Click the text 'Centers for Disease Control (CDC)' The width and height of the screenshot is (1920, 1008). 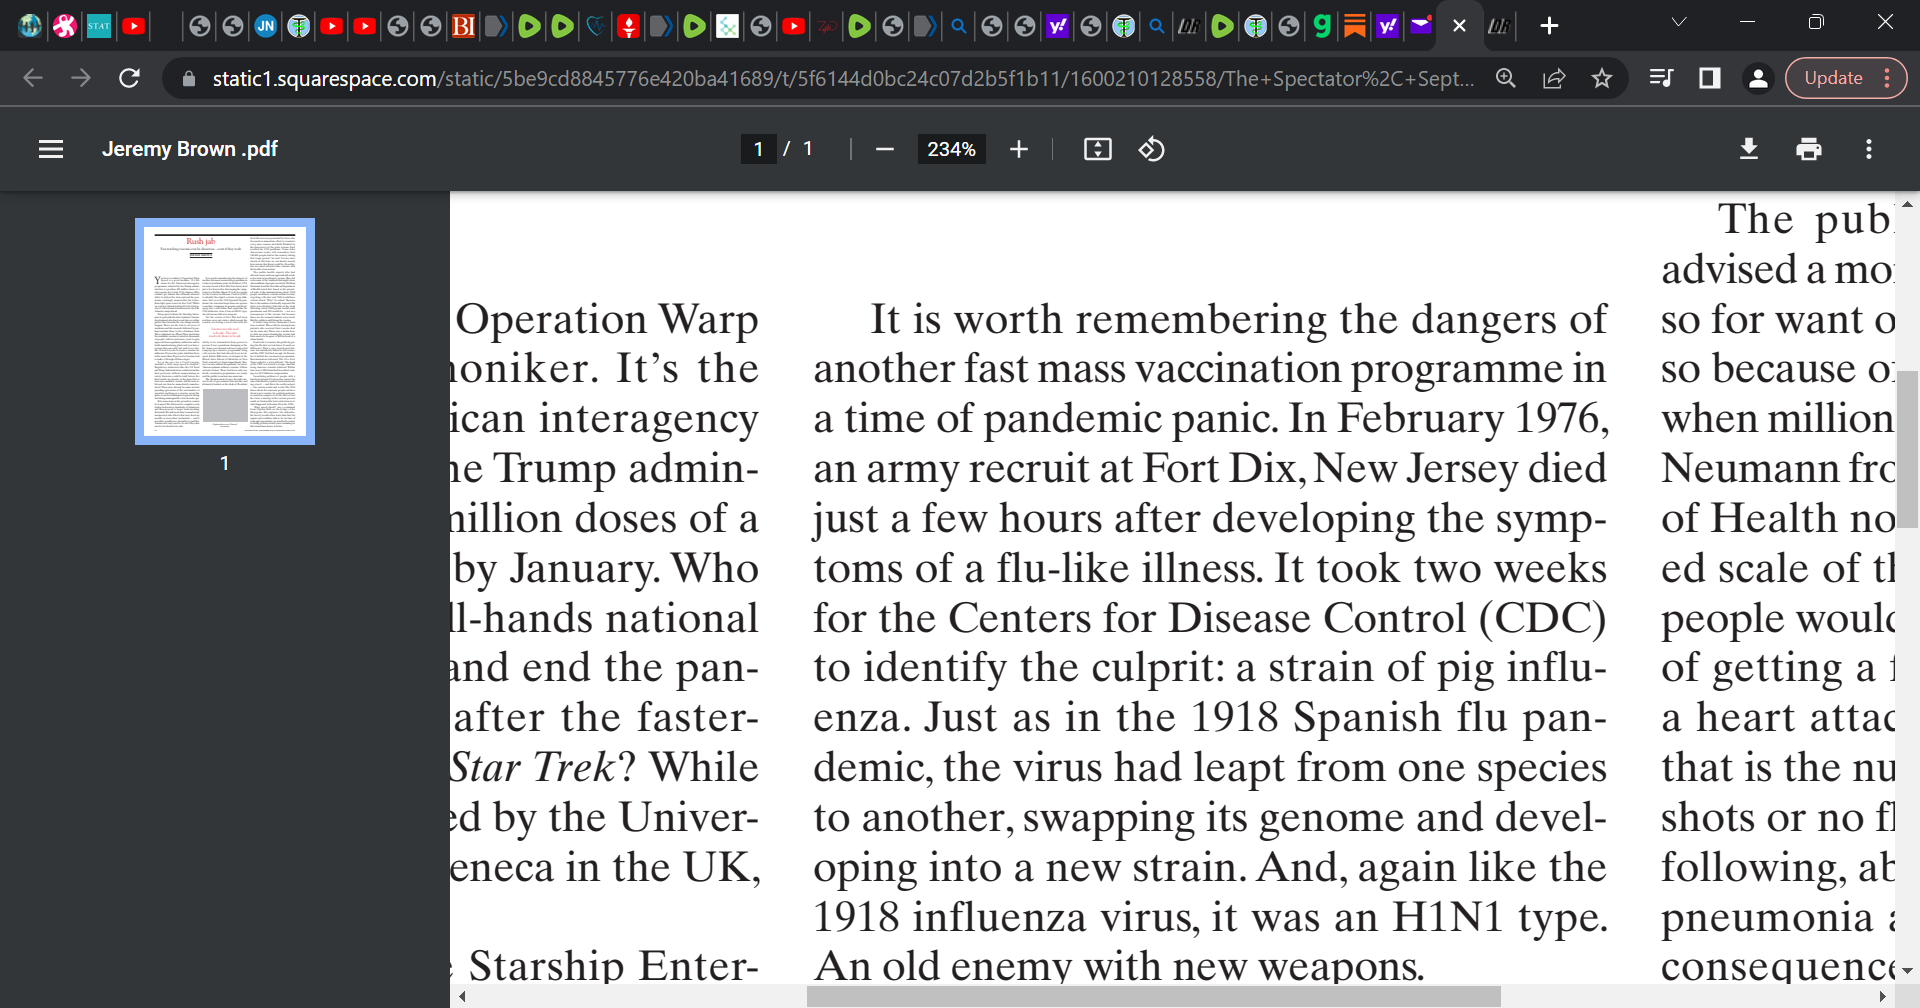(x=1277, y=618)
